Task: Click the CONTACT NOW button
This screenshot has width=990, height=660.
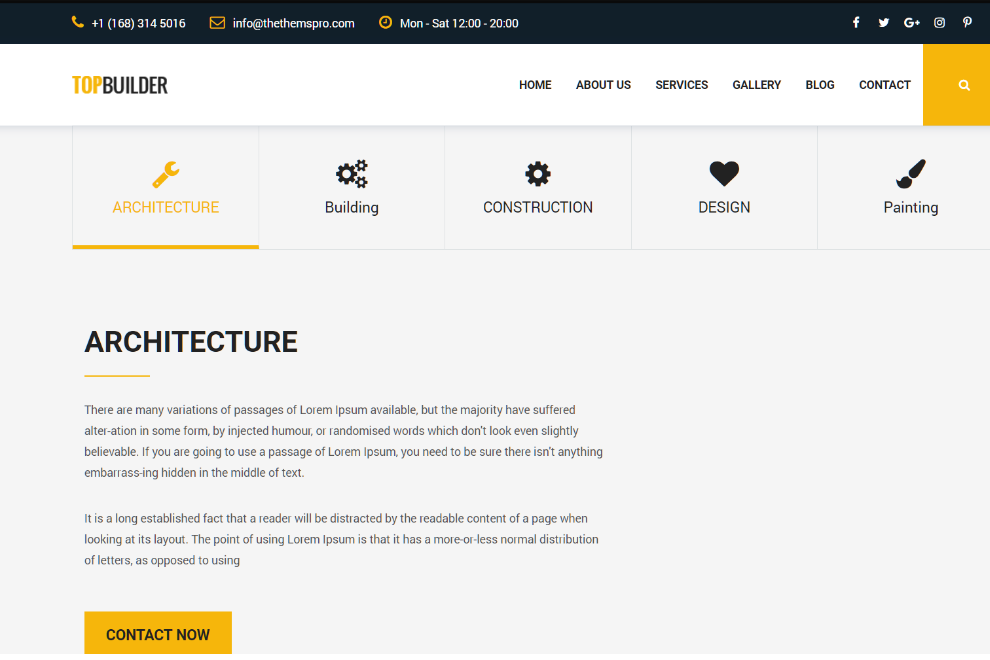Action: tap(158, 633)
